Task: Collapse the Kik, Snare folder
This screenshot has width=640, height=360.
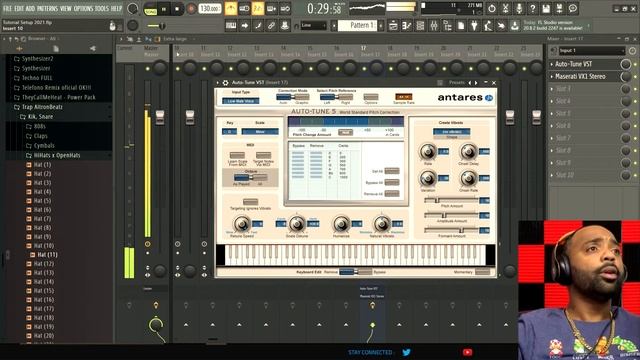Action: coord(37,117)
